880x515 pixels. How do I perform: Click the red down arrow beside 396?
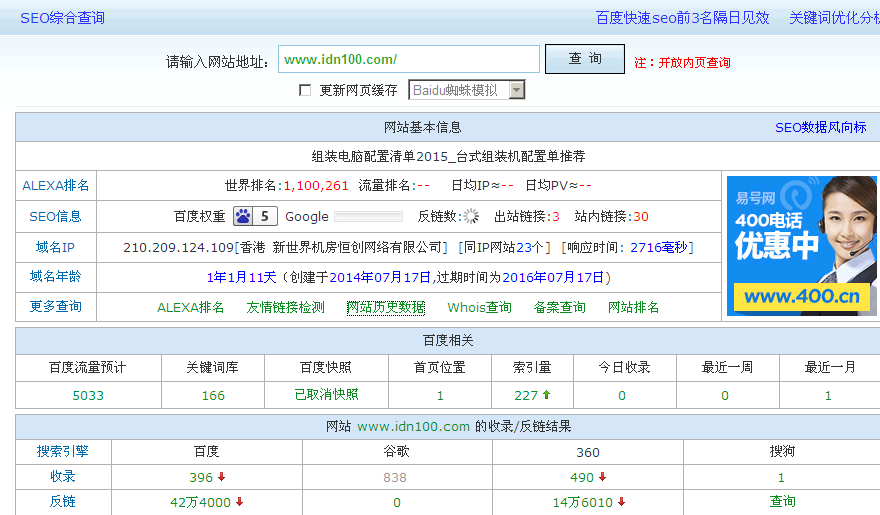tap(222, 476)
